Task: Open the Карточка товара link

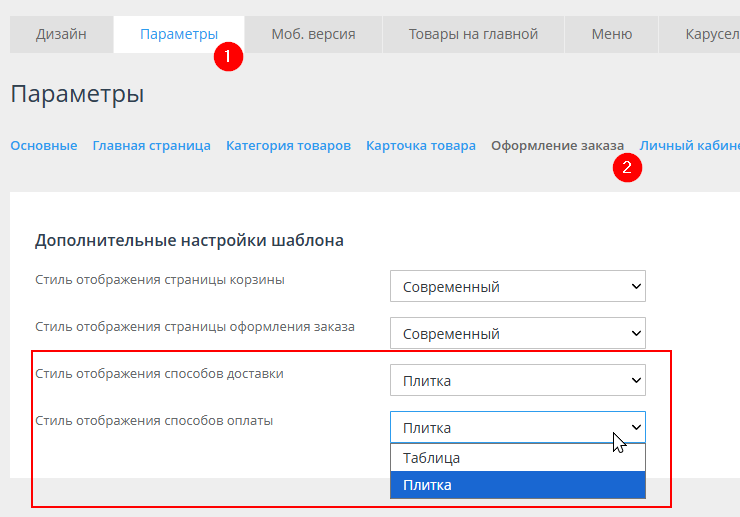Action: [x=420, y=145]
